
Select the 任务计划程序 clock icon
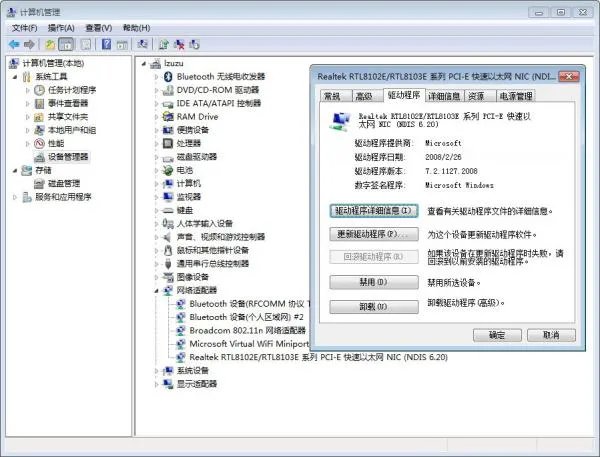[40, 90]
